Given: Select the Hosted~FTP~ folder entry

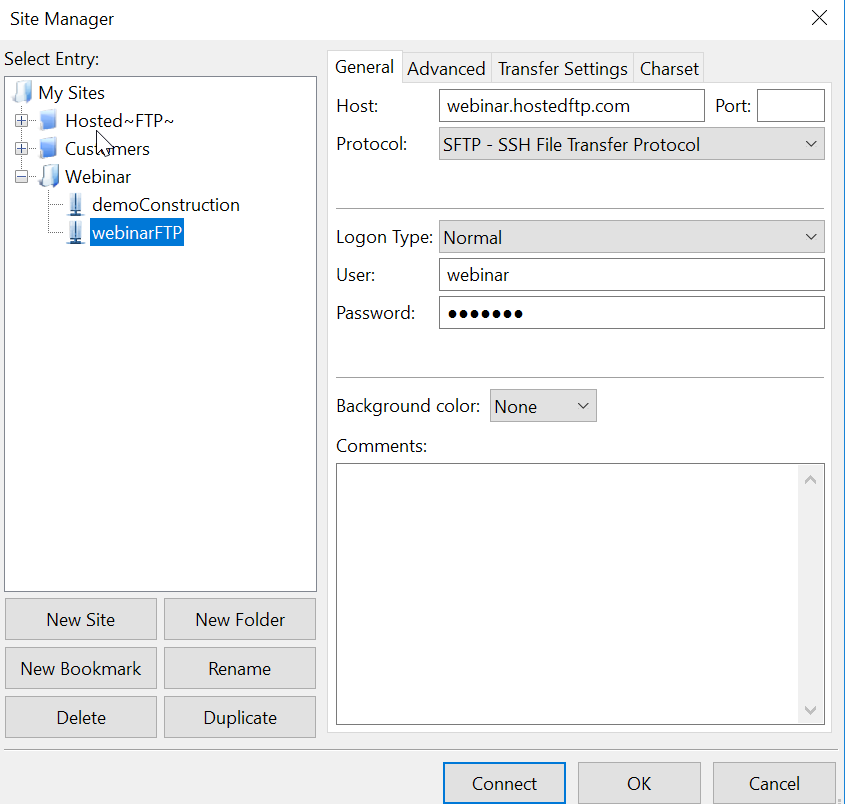Looking at the screenshot, I should coord(119,121).
